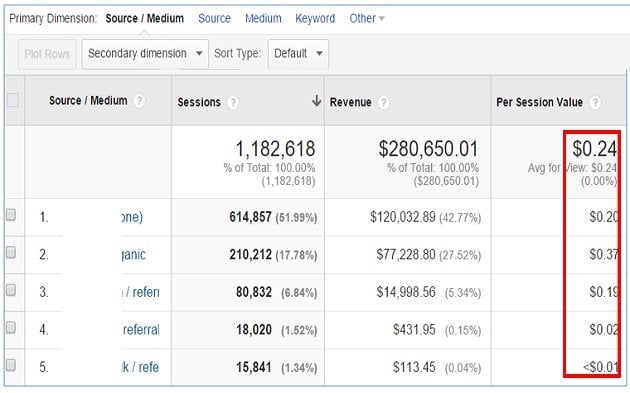Open the organic source link in row 2

click(x=134, y=255)
